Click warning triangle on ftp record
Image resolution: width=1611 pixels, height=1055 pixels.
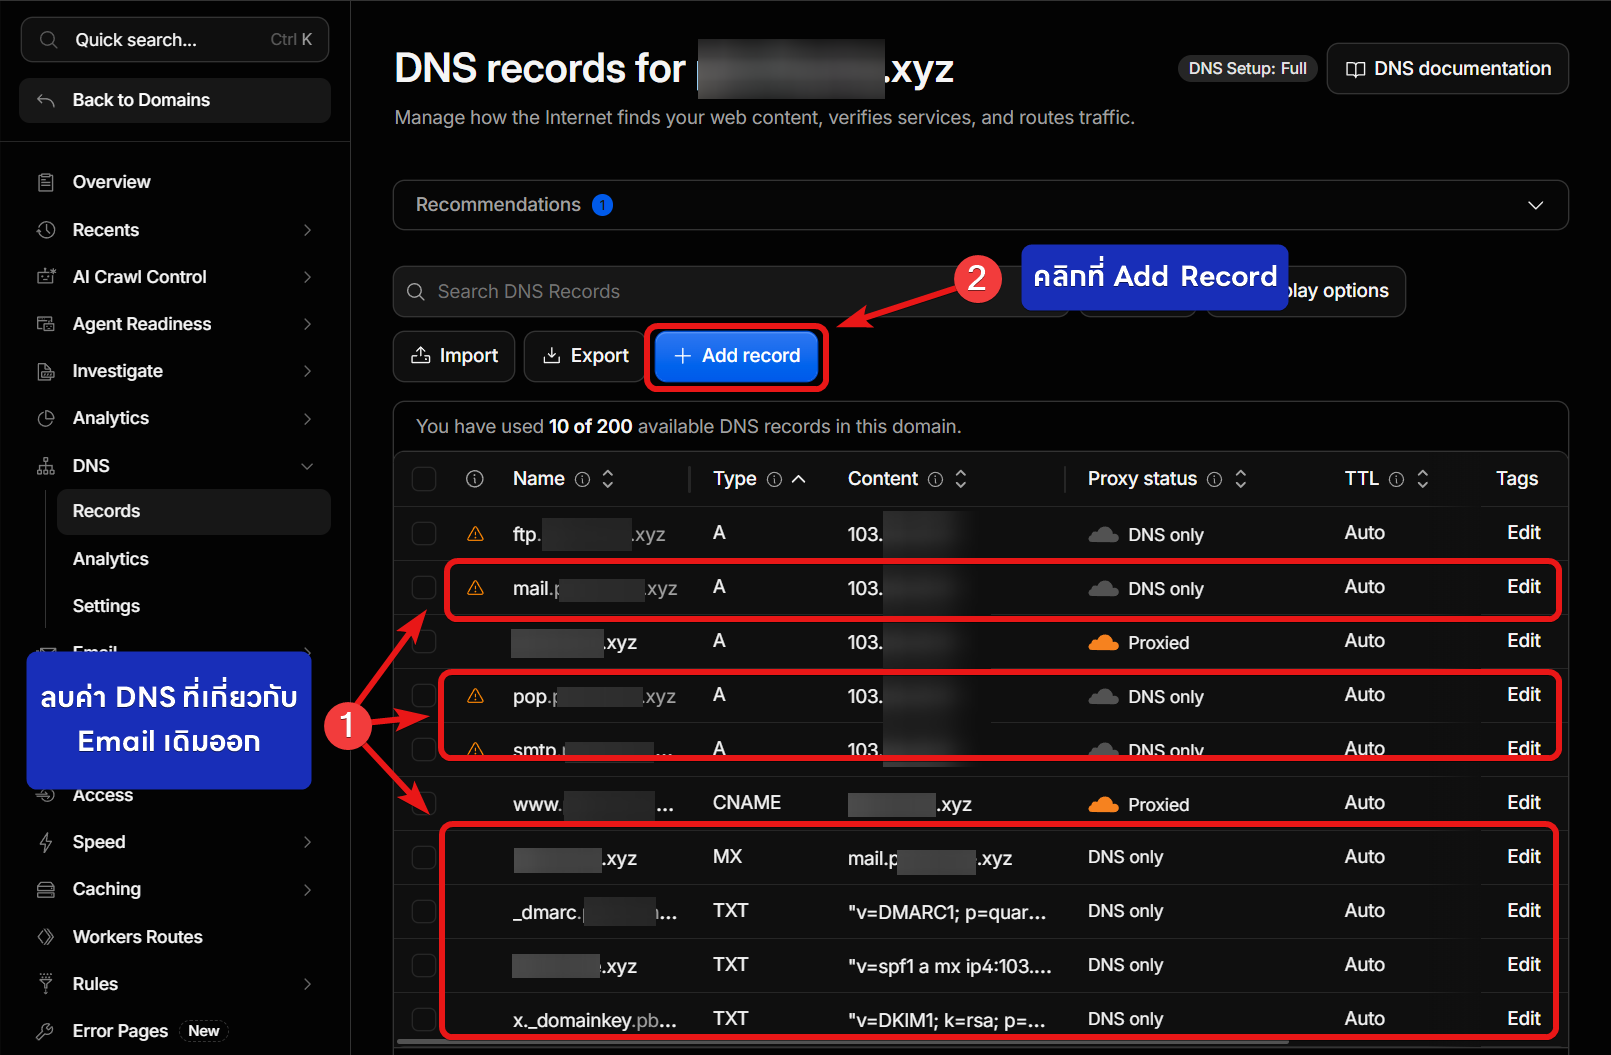click(476, 534)
